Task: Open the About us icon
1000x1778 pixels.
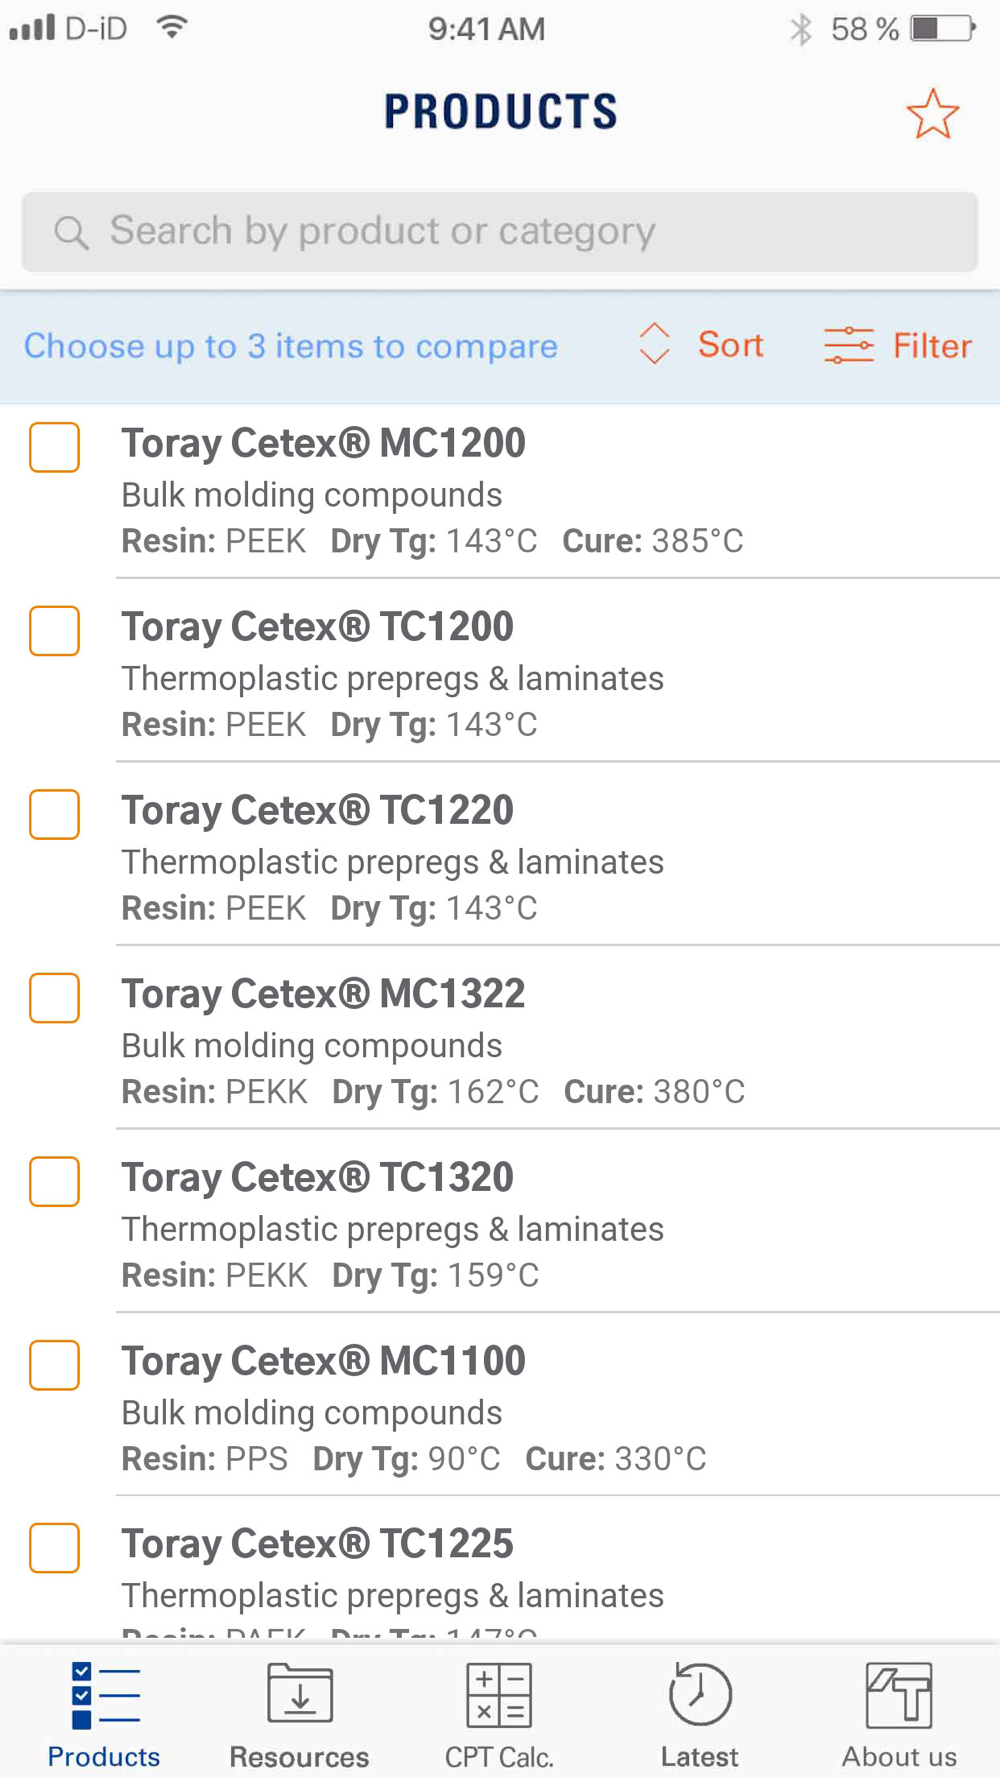Action: (899, 1694)
